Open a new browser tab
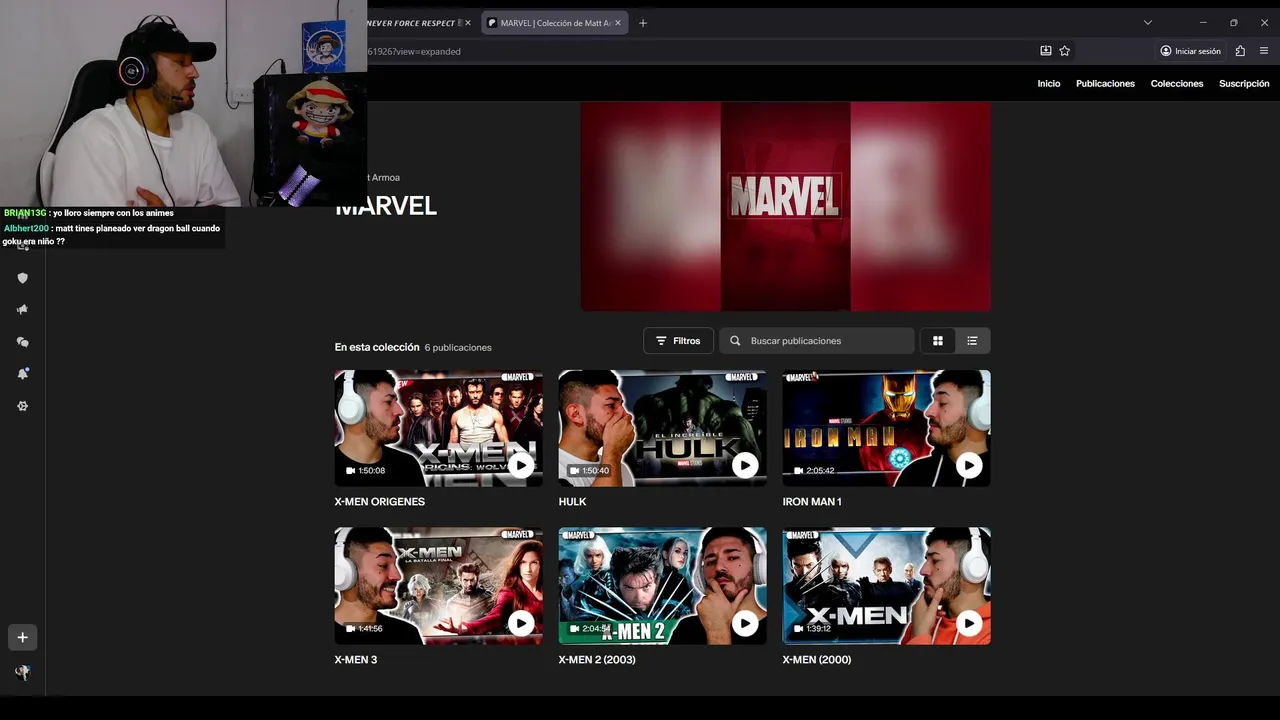 click(643, 23)
